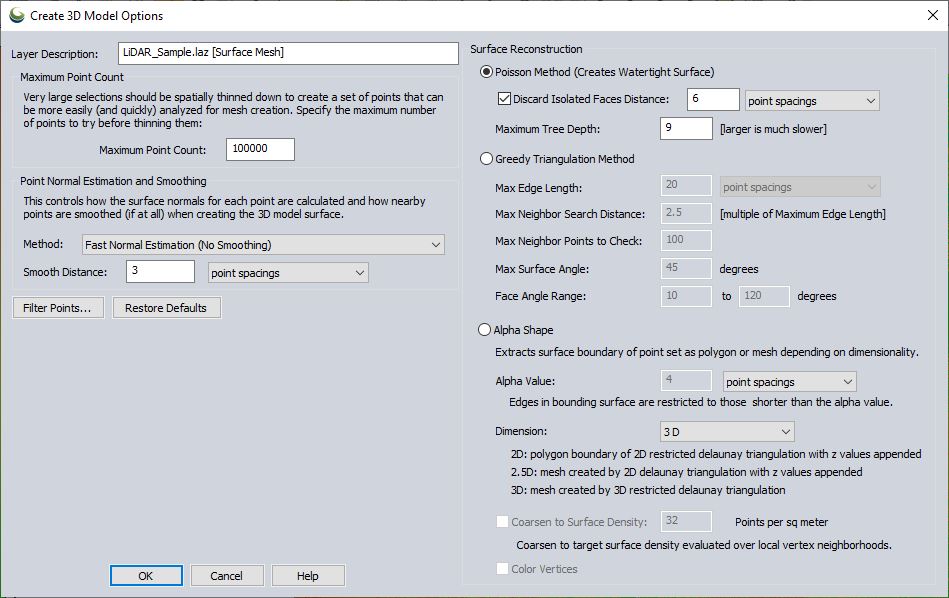Open the normal estimation Method dropdown
Screen dimensions: 949x598
click(x=262, y=245)
